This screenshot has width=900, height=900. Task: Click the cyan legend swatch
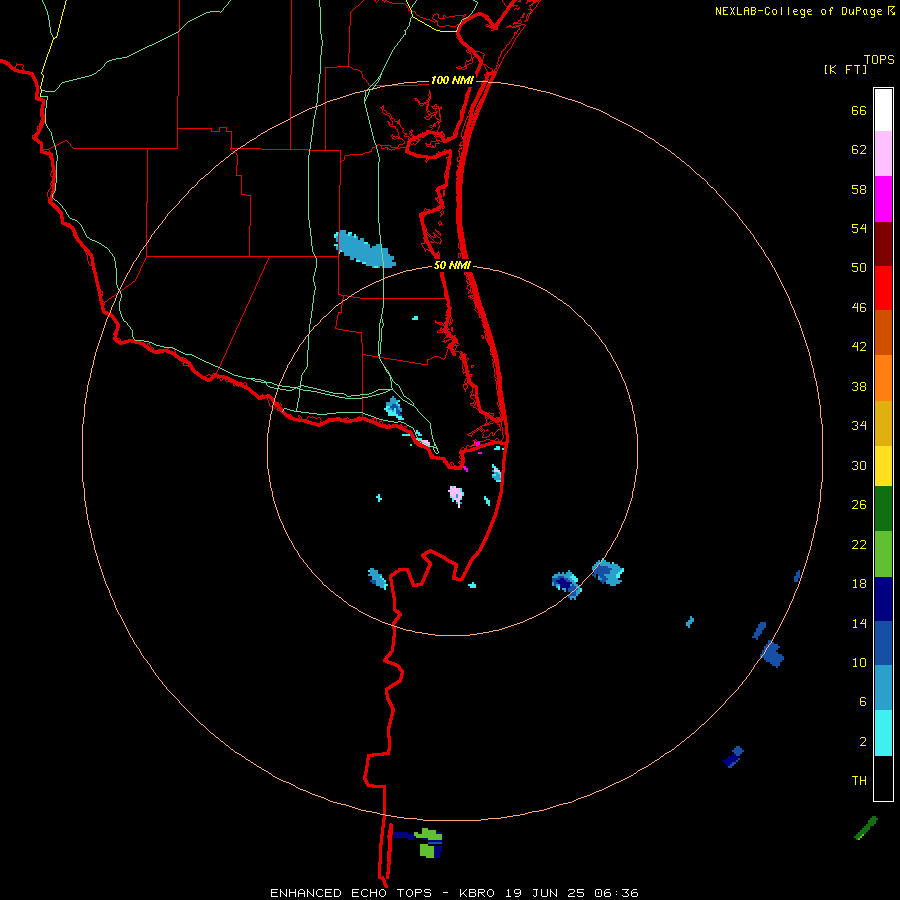tap(883, 733)
